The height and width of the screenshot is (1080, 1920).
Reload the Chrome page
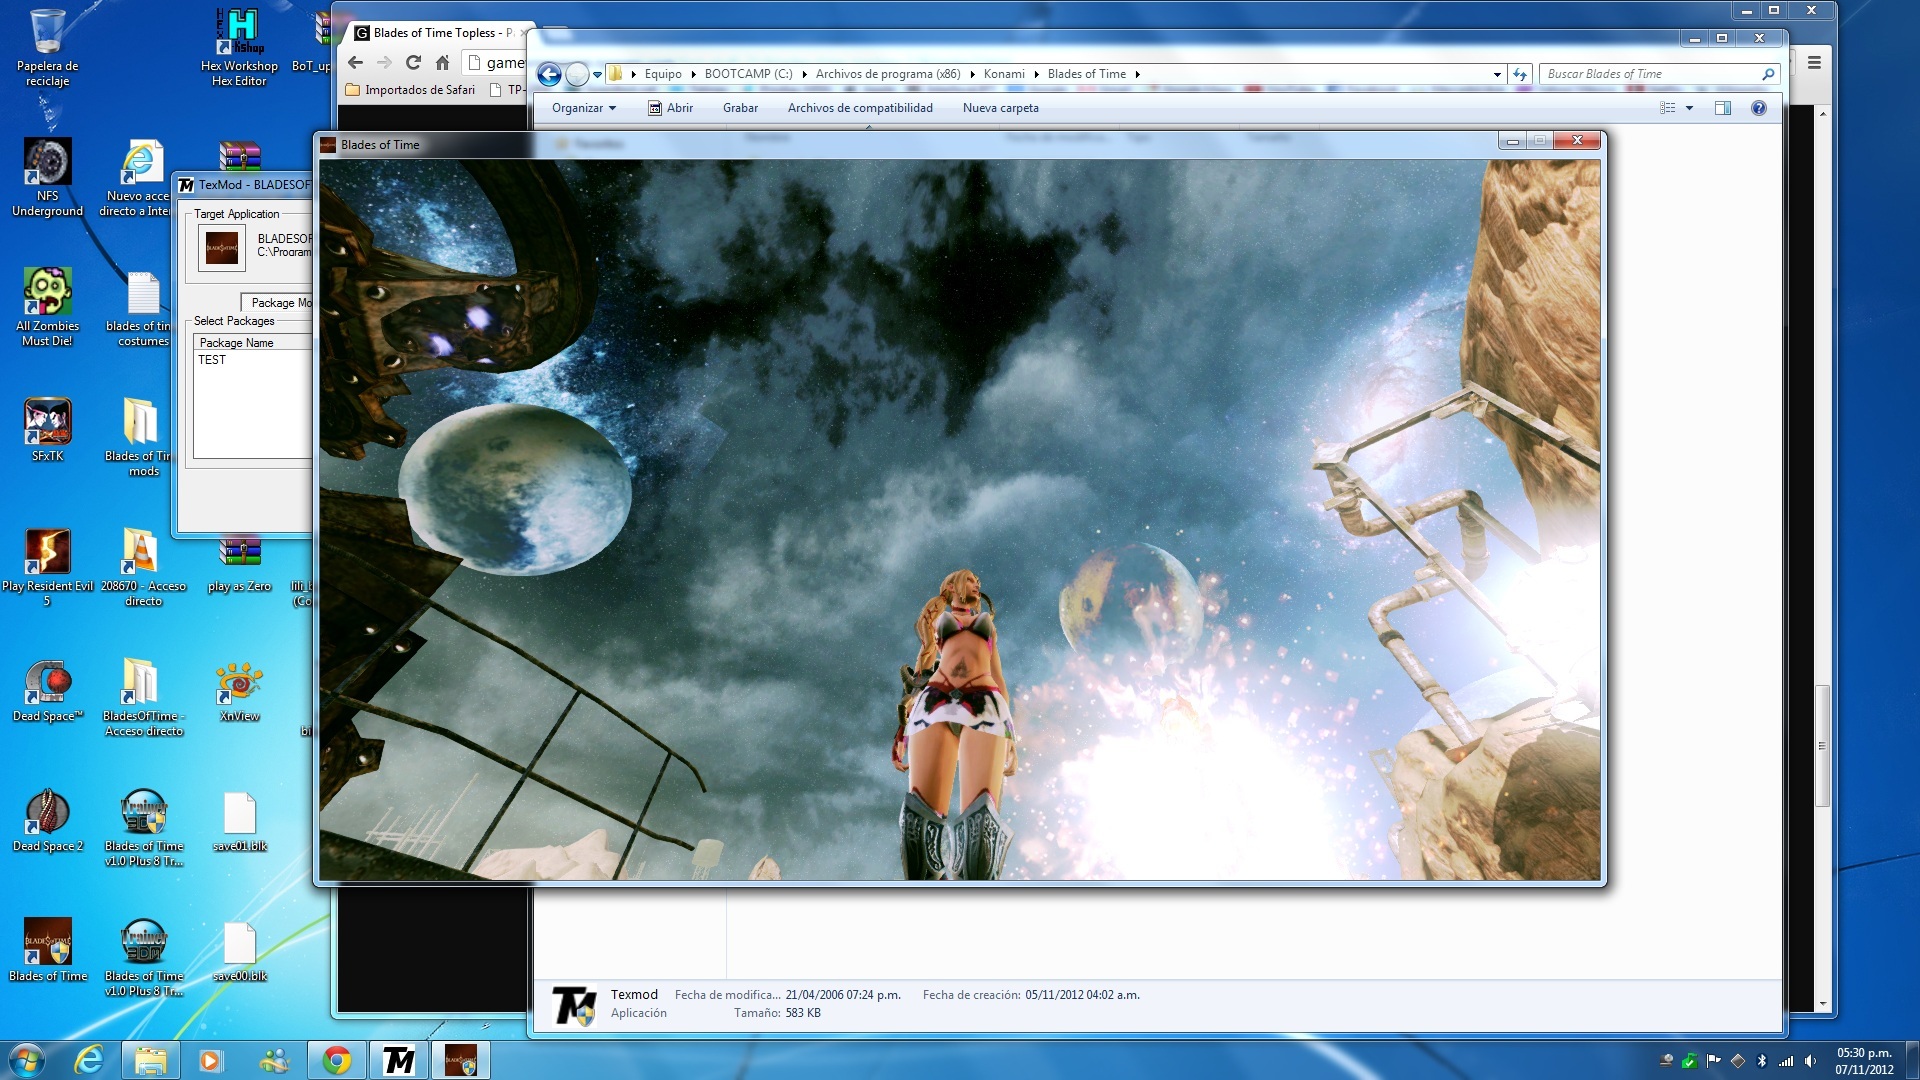coord(413,62)
